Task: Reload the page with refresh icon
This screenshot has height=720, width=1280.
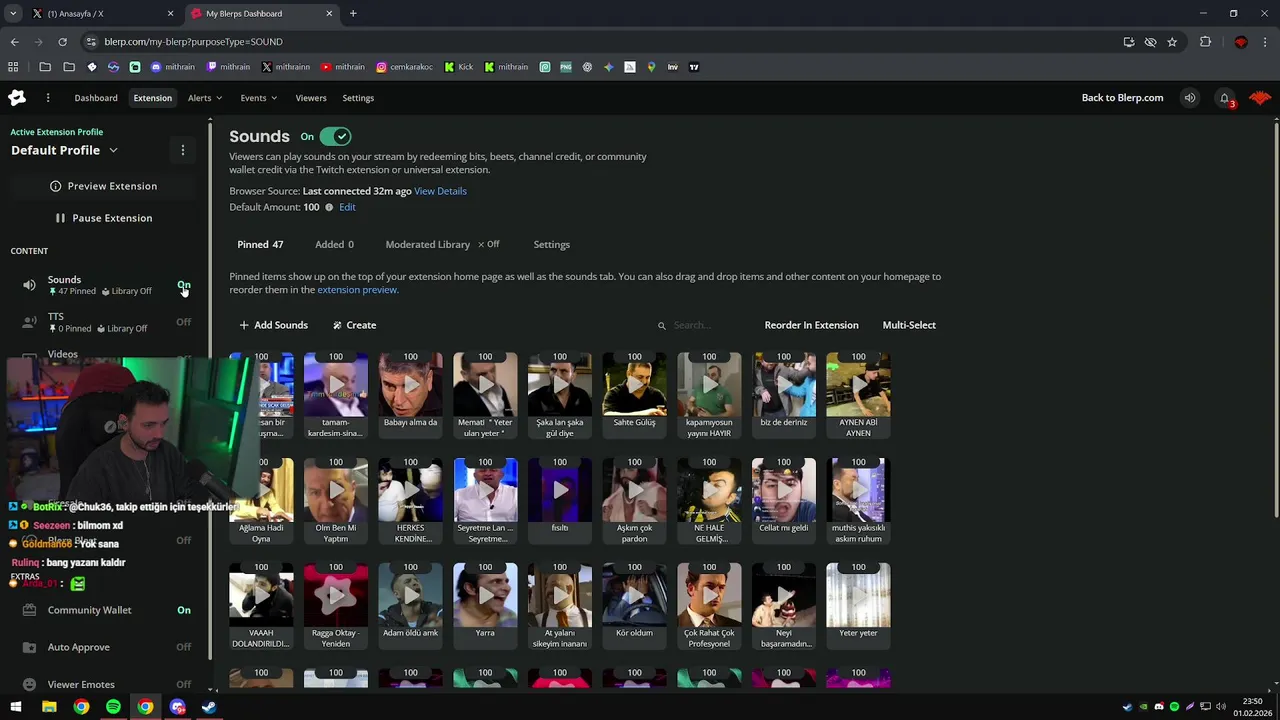Action: [x=62, y=42]
